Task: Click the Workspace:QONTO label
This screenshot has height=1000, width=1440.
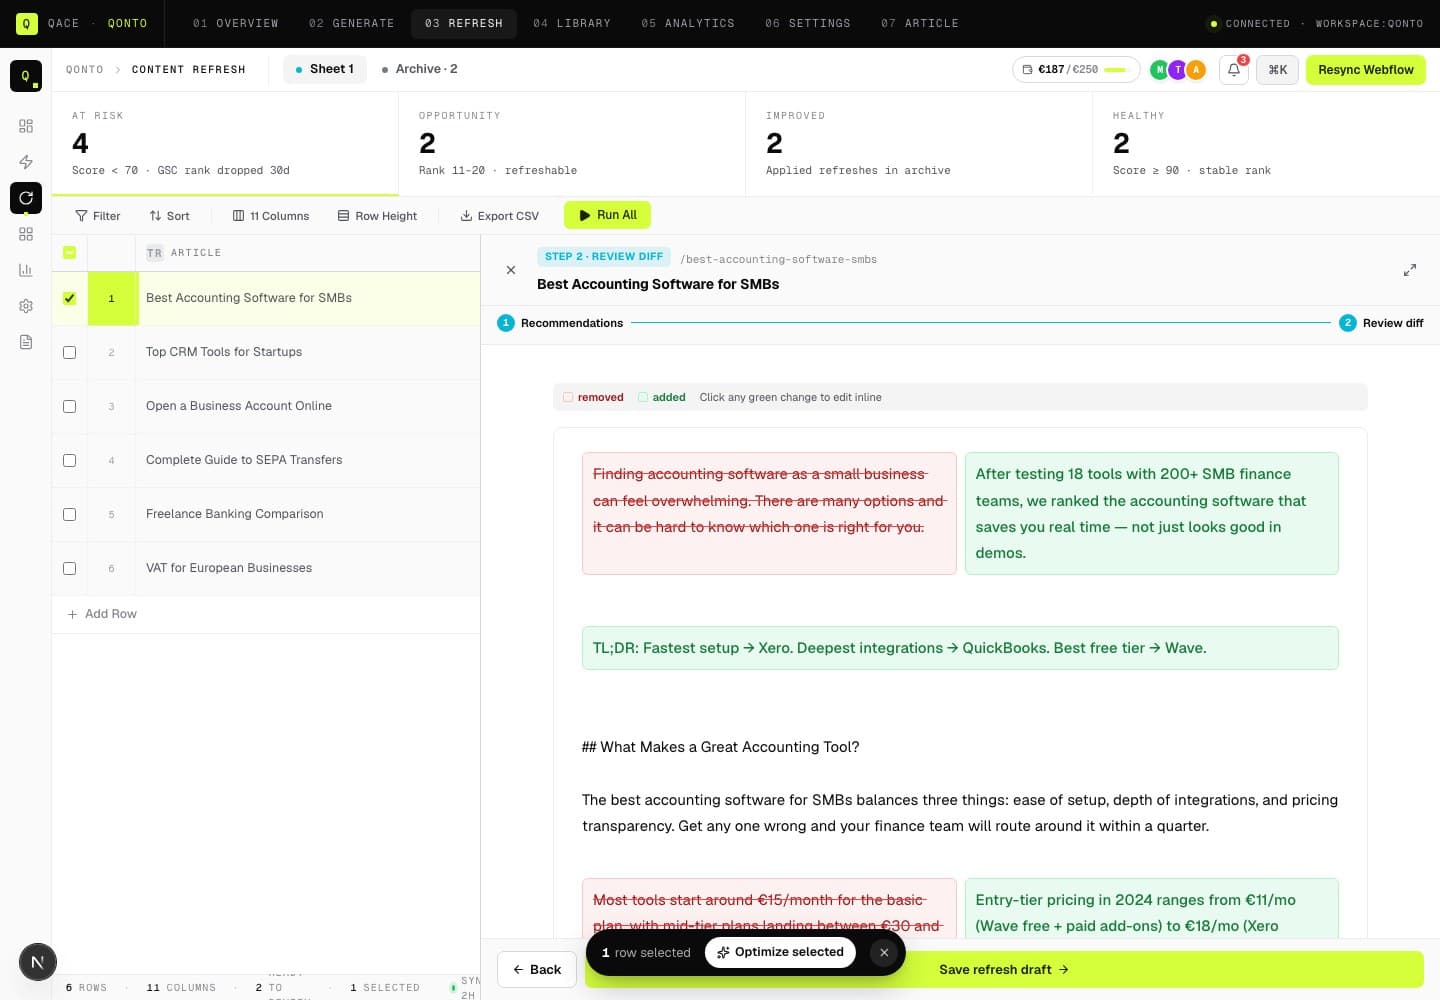Action: tap(1369, 23)
